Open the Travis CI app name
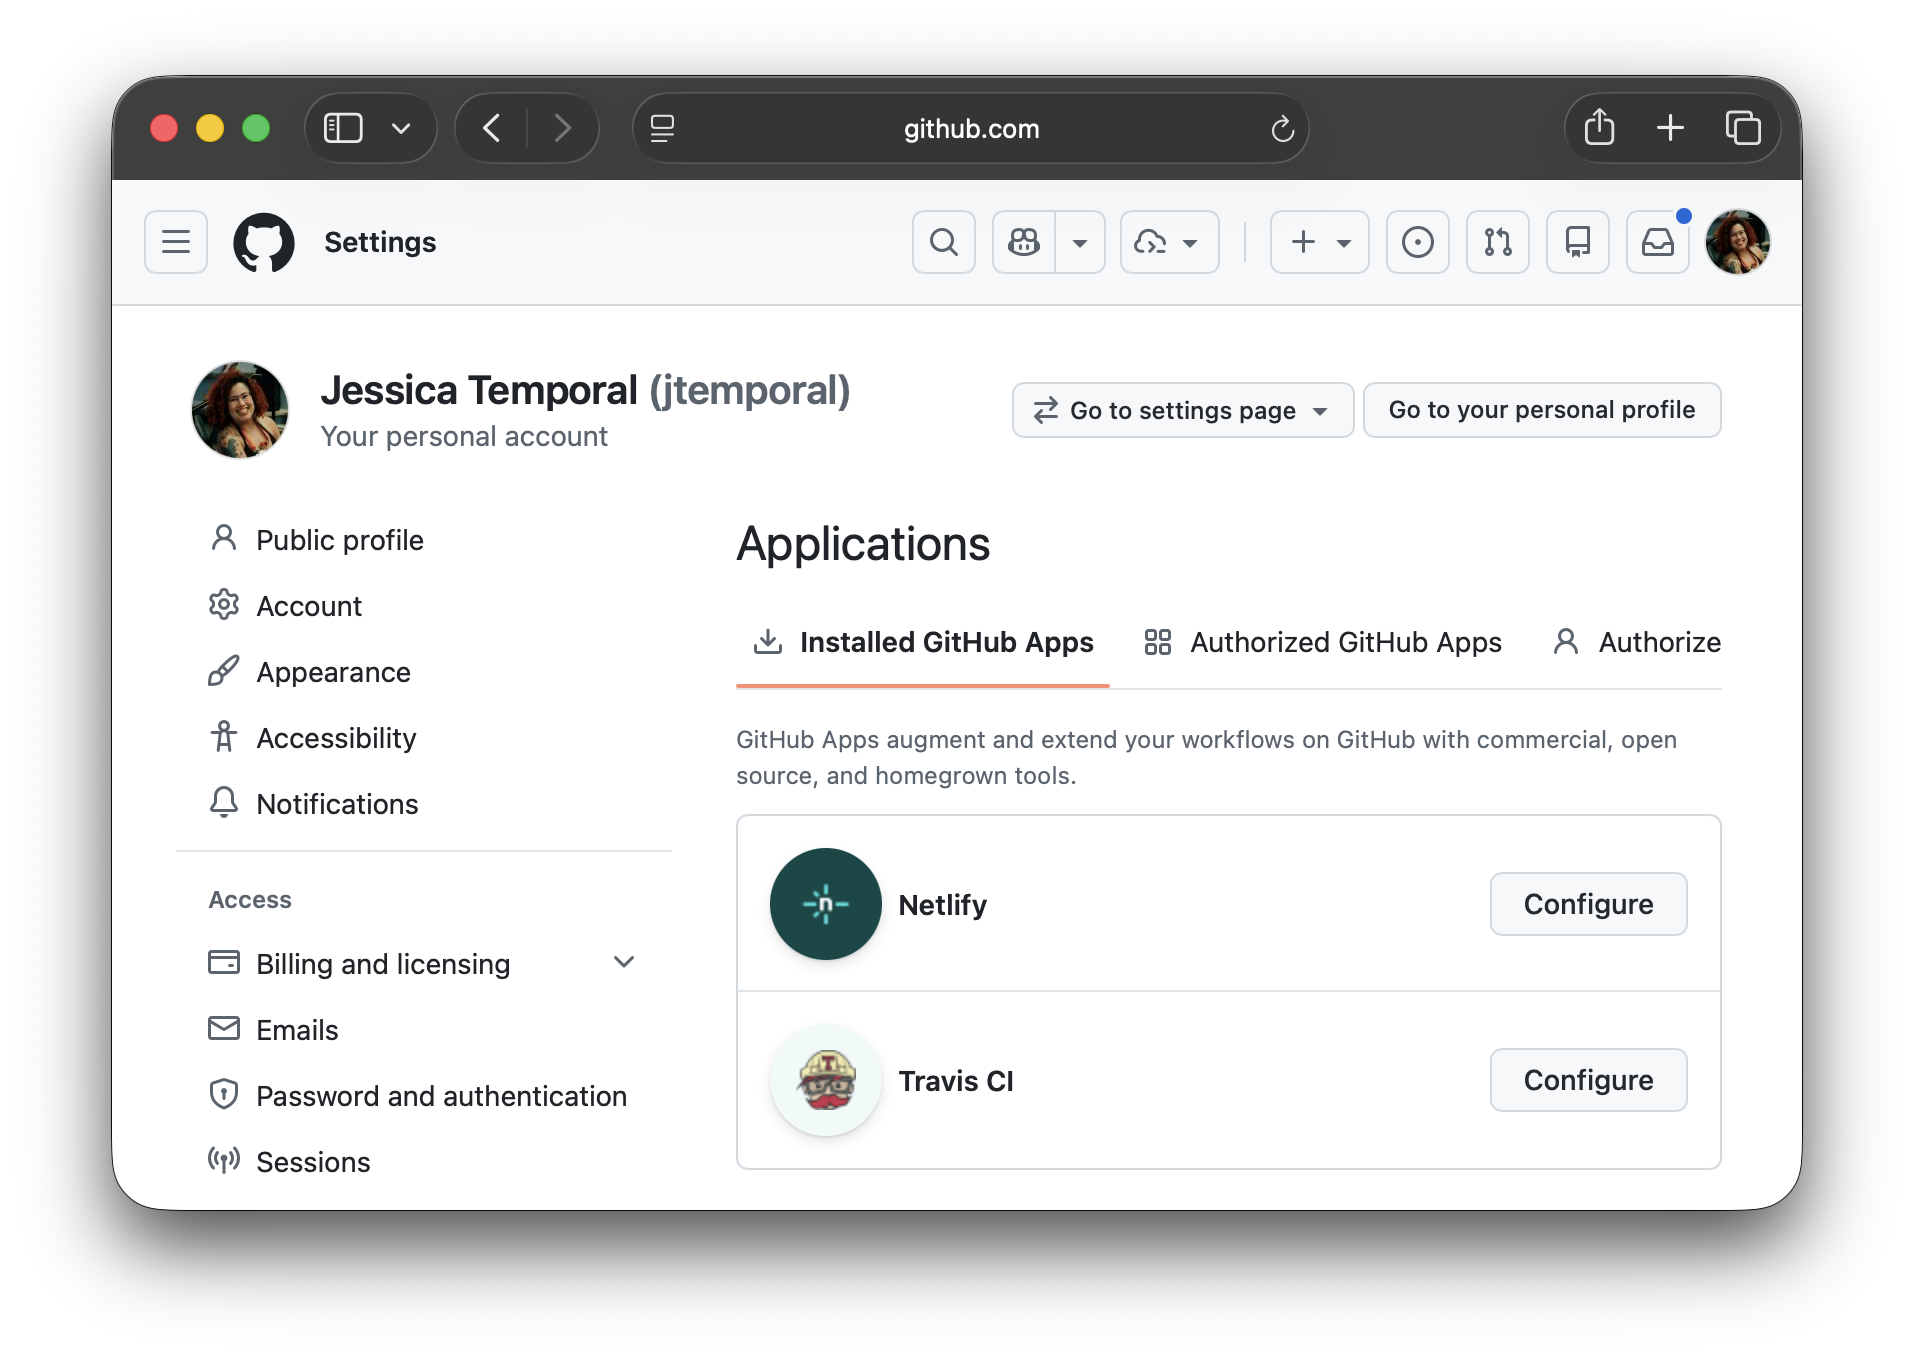Viewport: 1914px width, 1358px height. click(x=956, y=1081)
